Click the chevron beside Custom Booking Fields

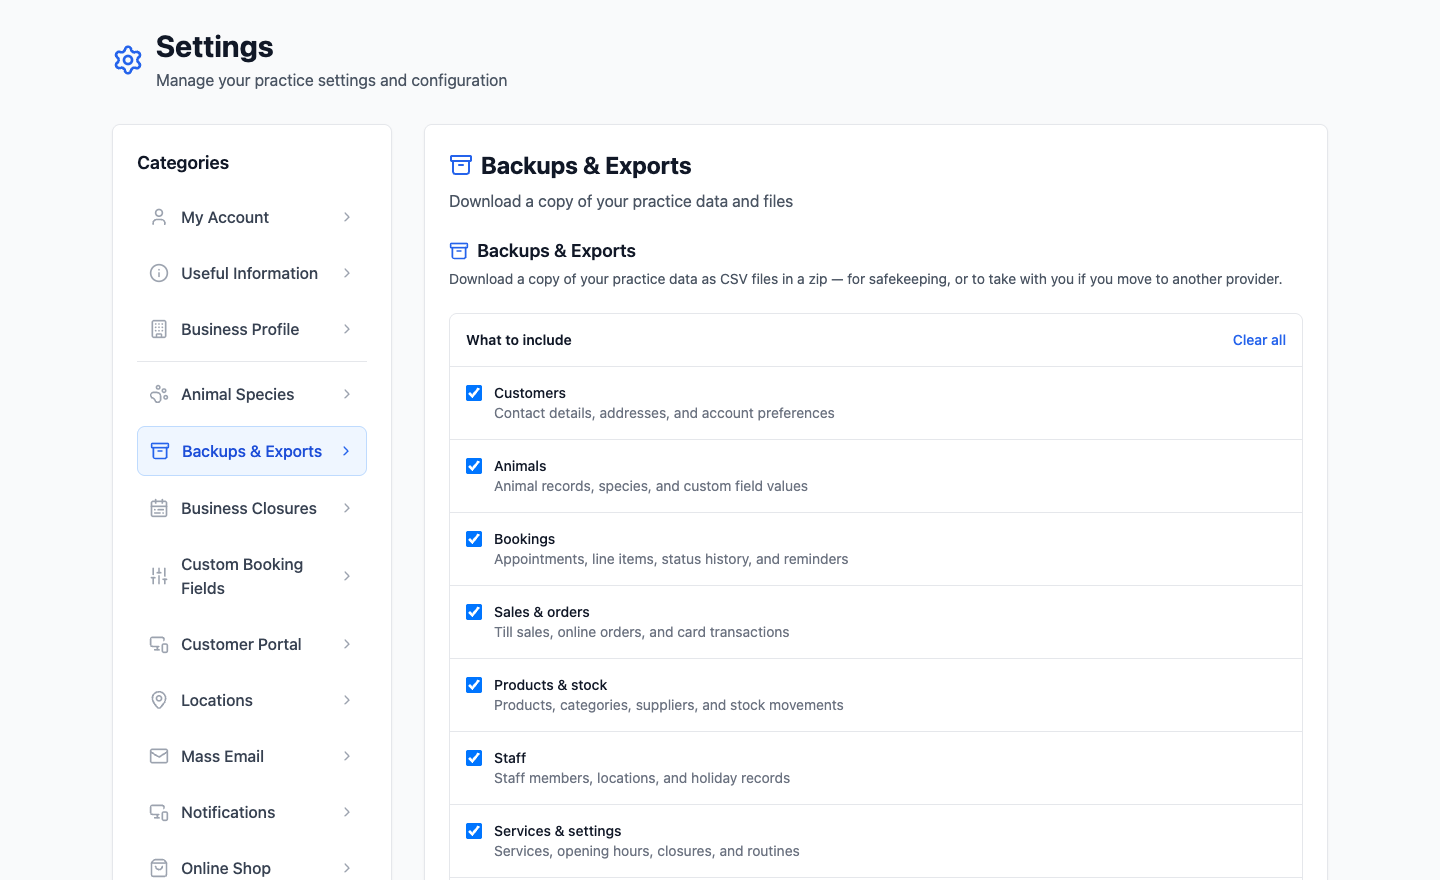[x=347, y=576]
